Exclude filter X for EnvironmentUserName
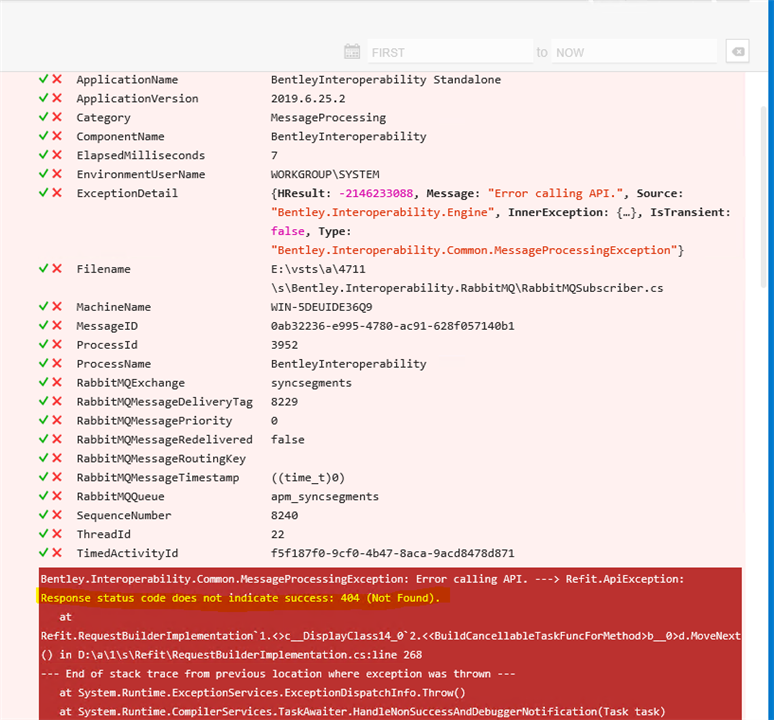774x720 pixels. coord(57,174)
